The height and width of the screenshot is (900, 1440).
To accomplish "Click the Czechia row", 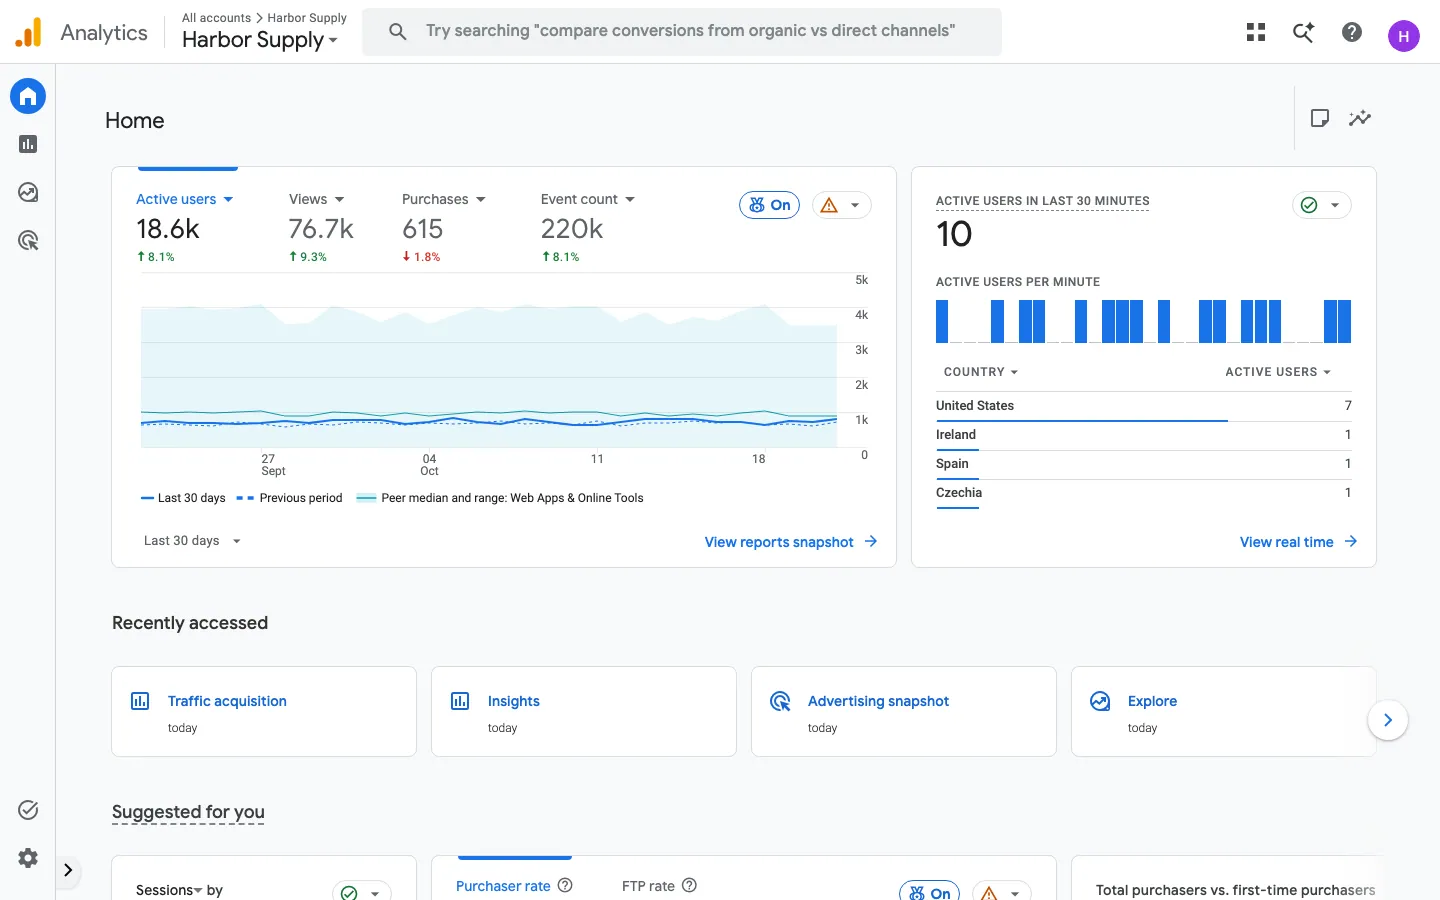I will coord(1144,493).
